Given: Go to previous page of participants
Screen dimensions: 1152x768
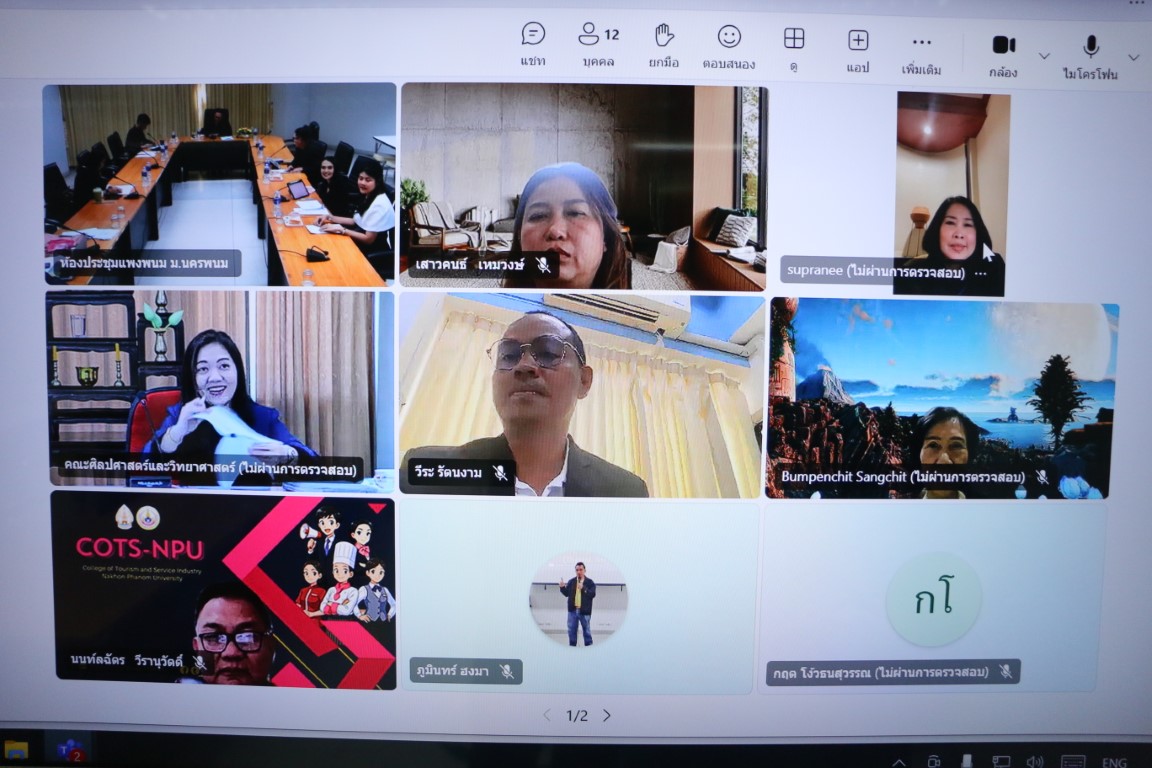Looking at the screenshot, I should pyautogui.click(x=546, y=715).
